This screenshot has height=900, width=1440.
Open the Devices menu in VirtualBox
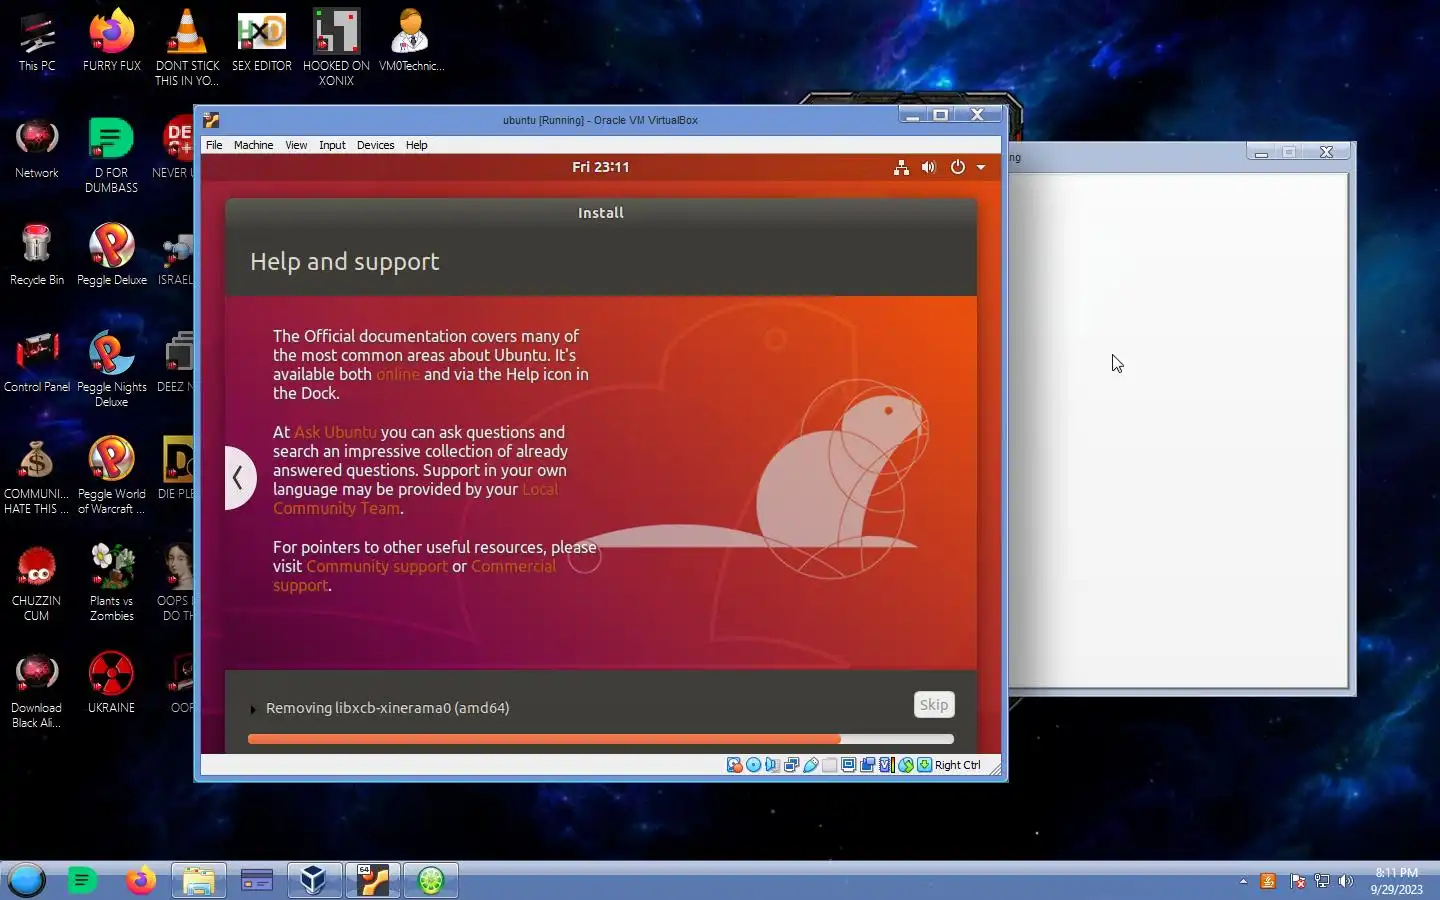375,145
